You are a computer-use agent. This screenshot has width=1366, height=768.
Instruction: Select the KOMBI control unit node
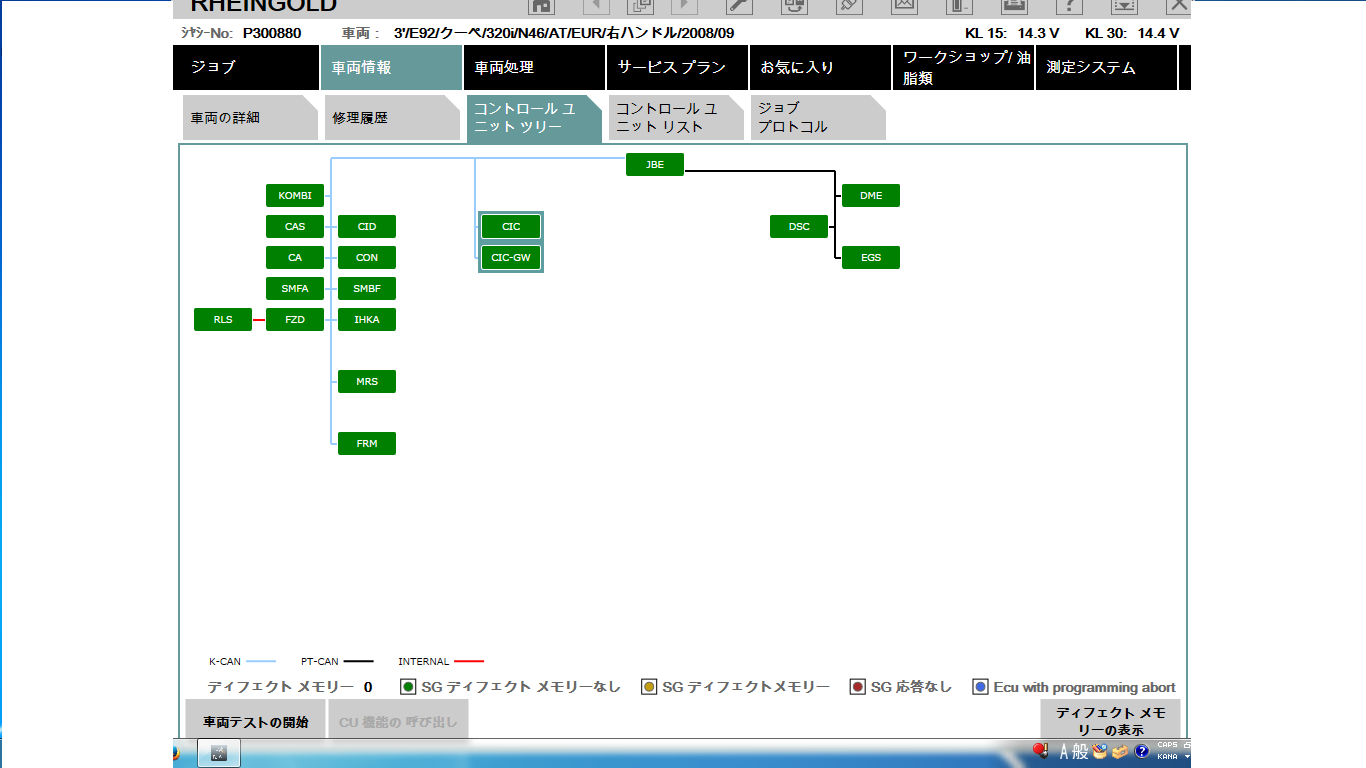[295, 196]
